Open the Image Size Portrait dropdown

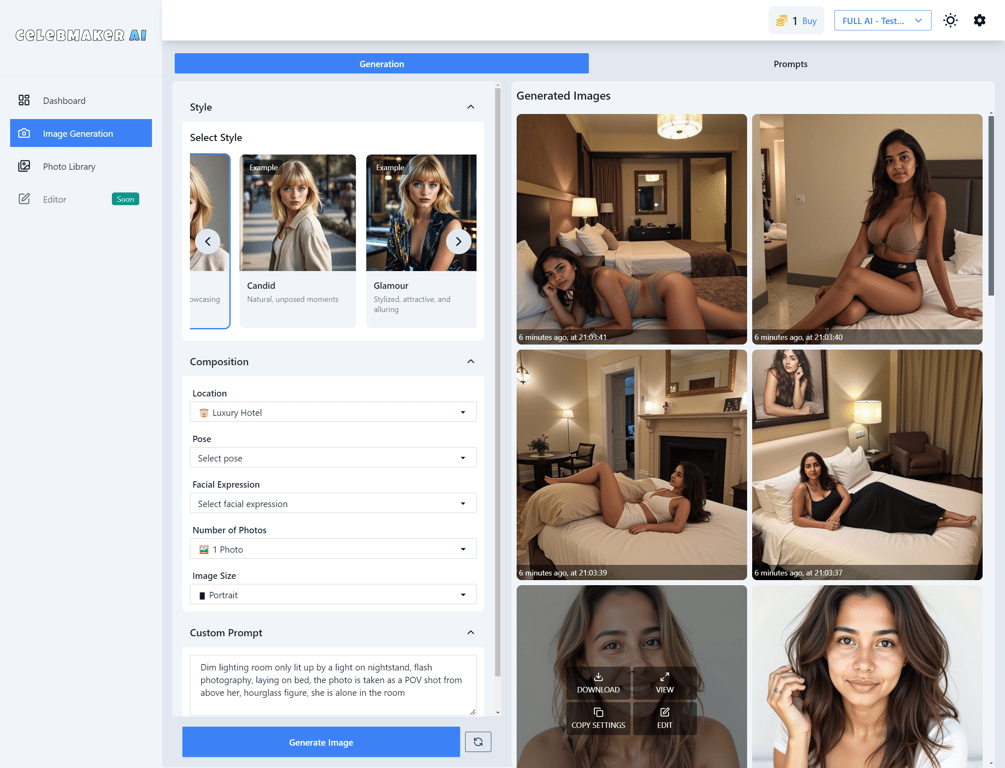332,594
